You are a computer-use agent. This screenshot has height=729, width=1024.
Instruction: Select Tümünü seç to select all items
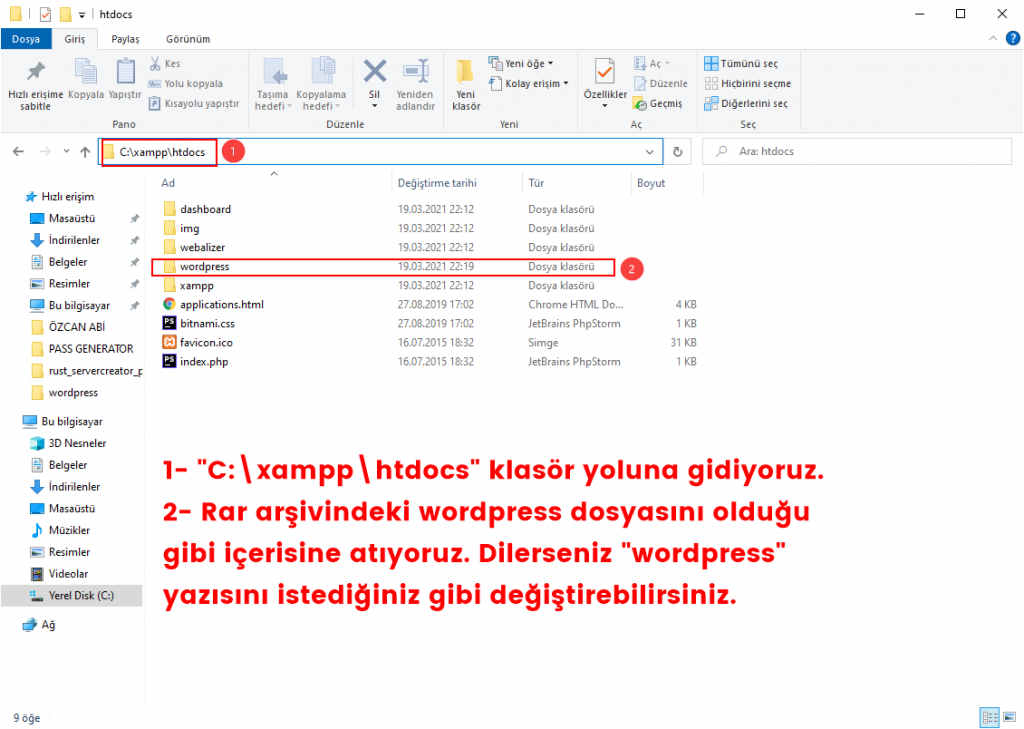pyautogui.click(x=742, y=63)
